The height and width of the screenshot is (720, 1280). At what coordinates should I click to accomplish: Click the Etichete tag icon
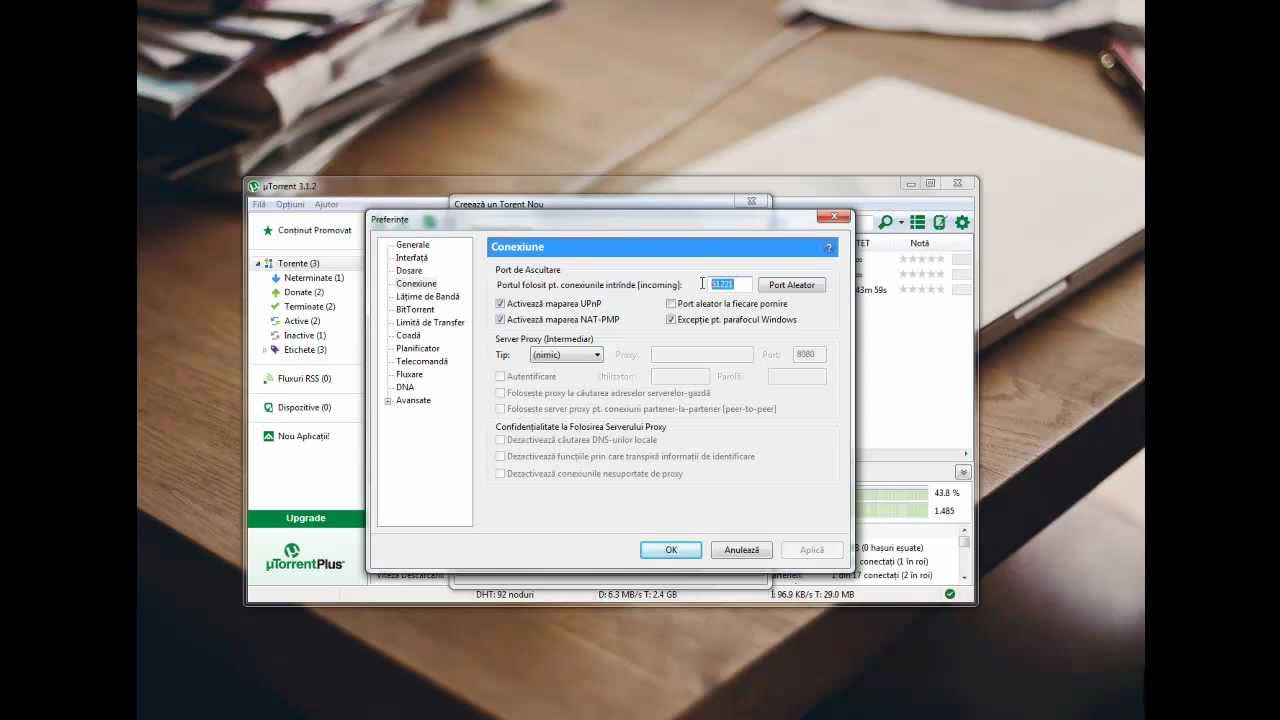tap(276, 350)
